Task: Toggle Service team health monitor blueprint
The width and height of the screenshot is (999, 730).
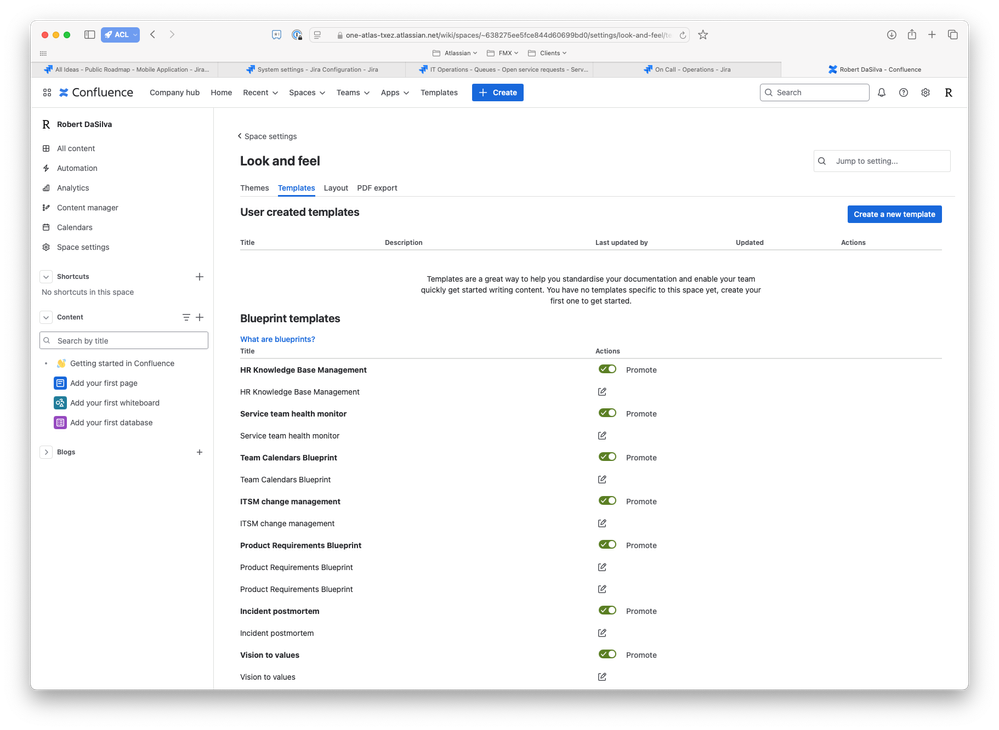Action: tap(607, 413)
